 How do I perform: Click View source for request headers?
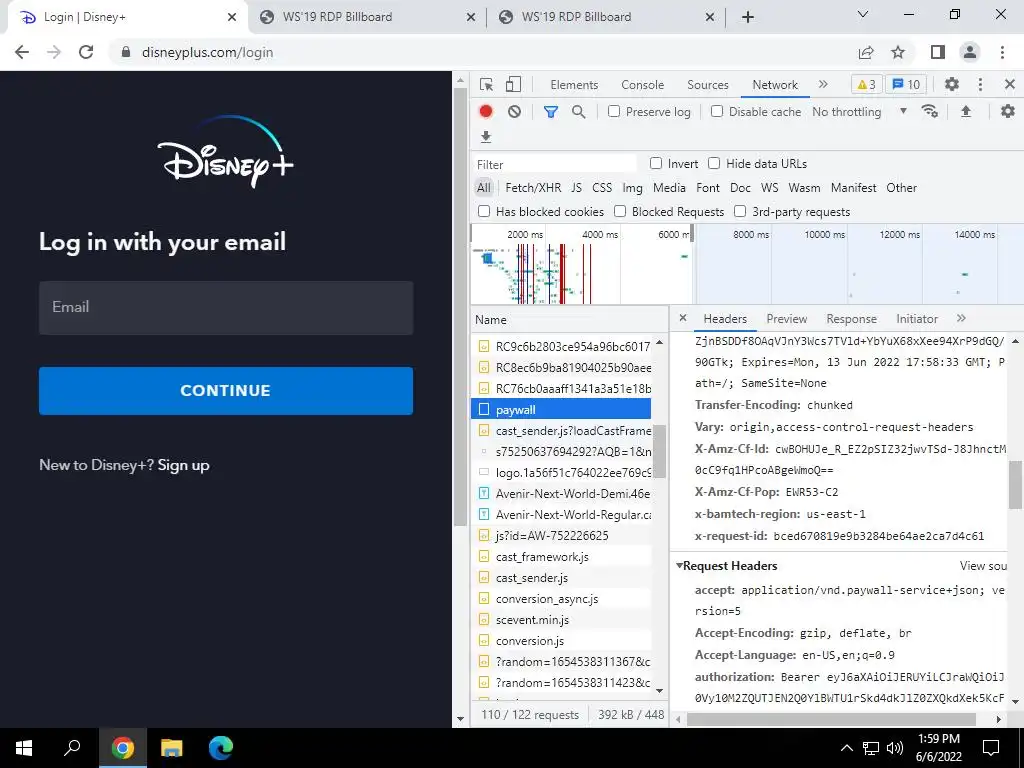pos(983,566)
